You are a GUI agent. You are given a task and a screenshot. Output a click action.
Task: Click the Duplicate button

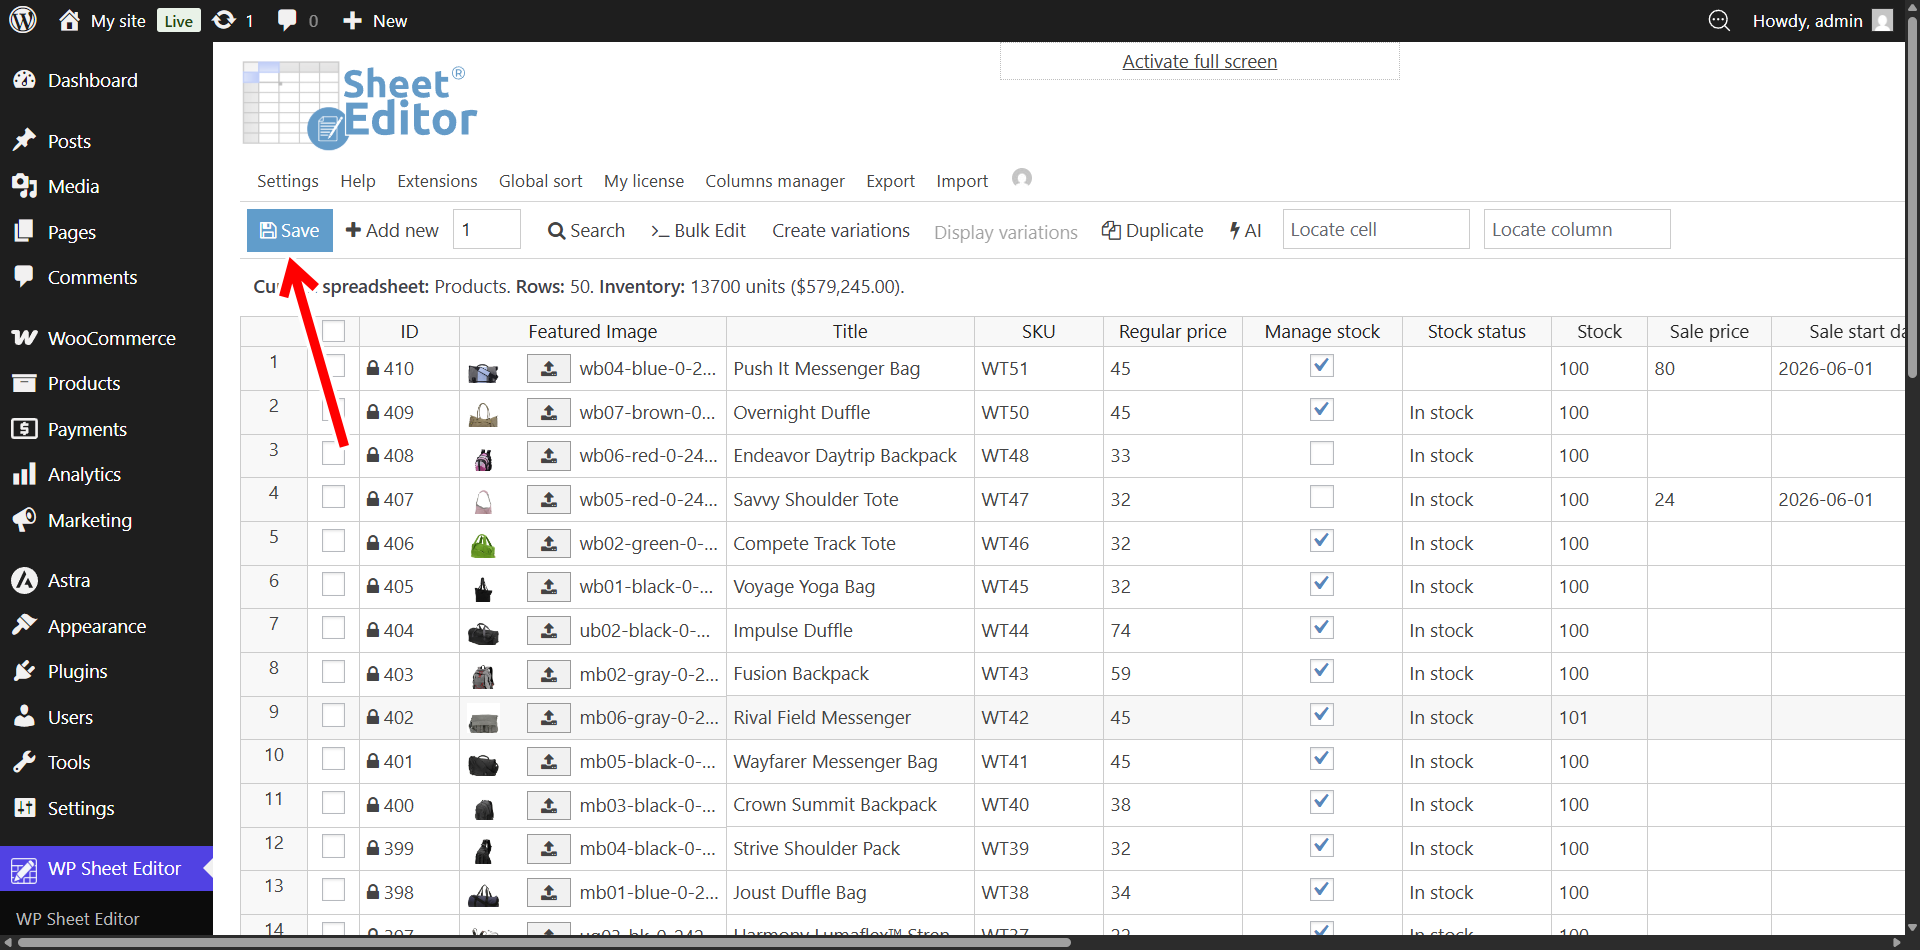pos(1152,230)
